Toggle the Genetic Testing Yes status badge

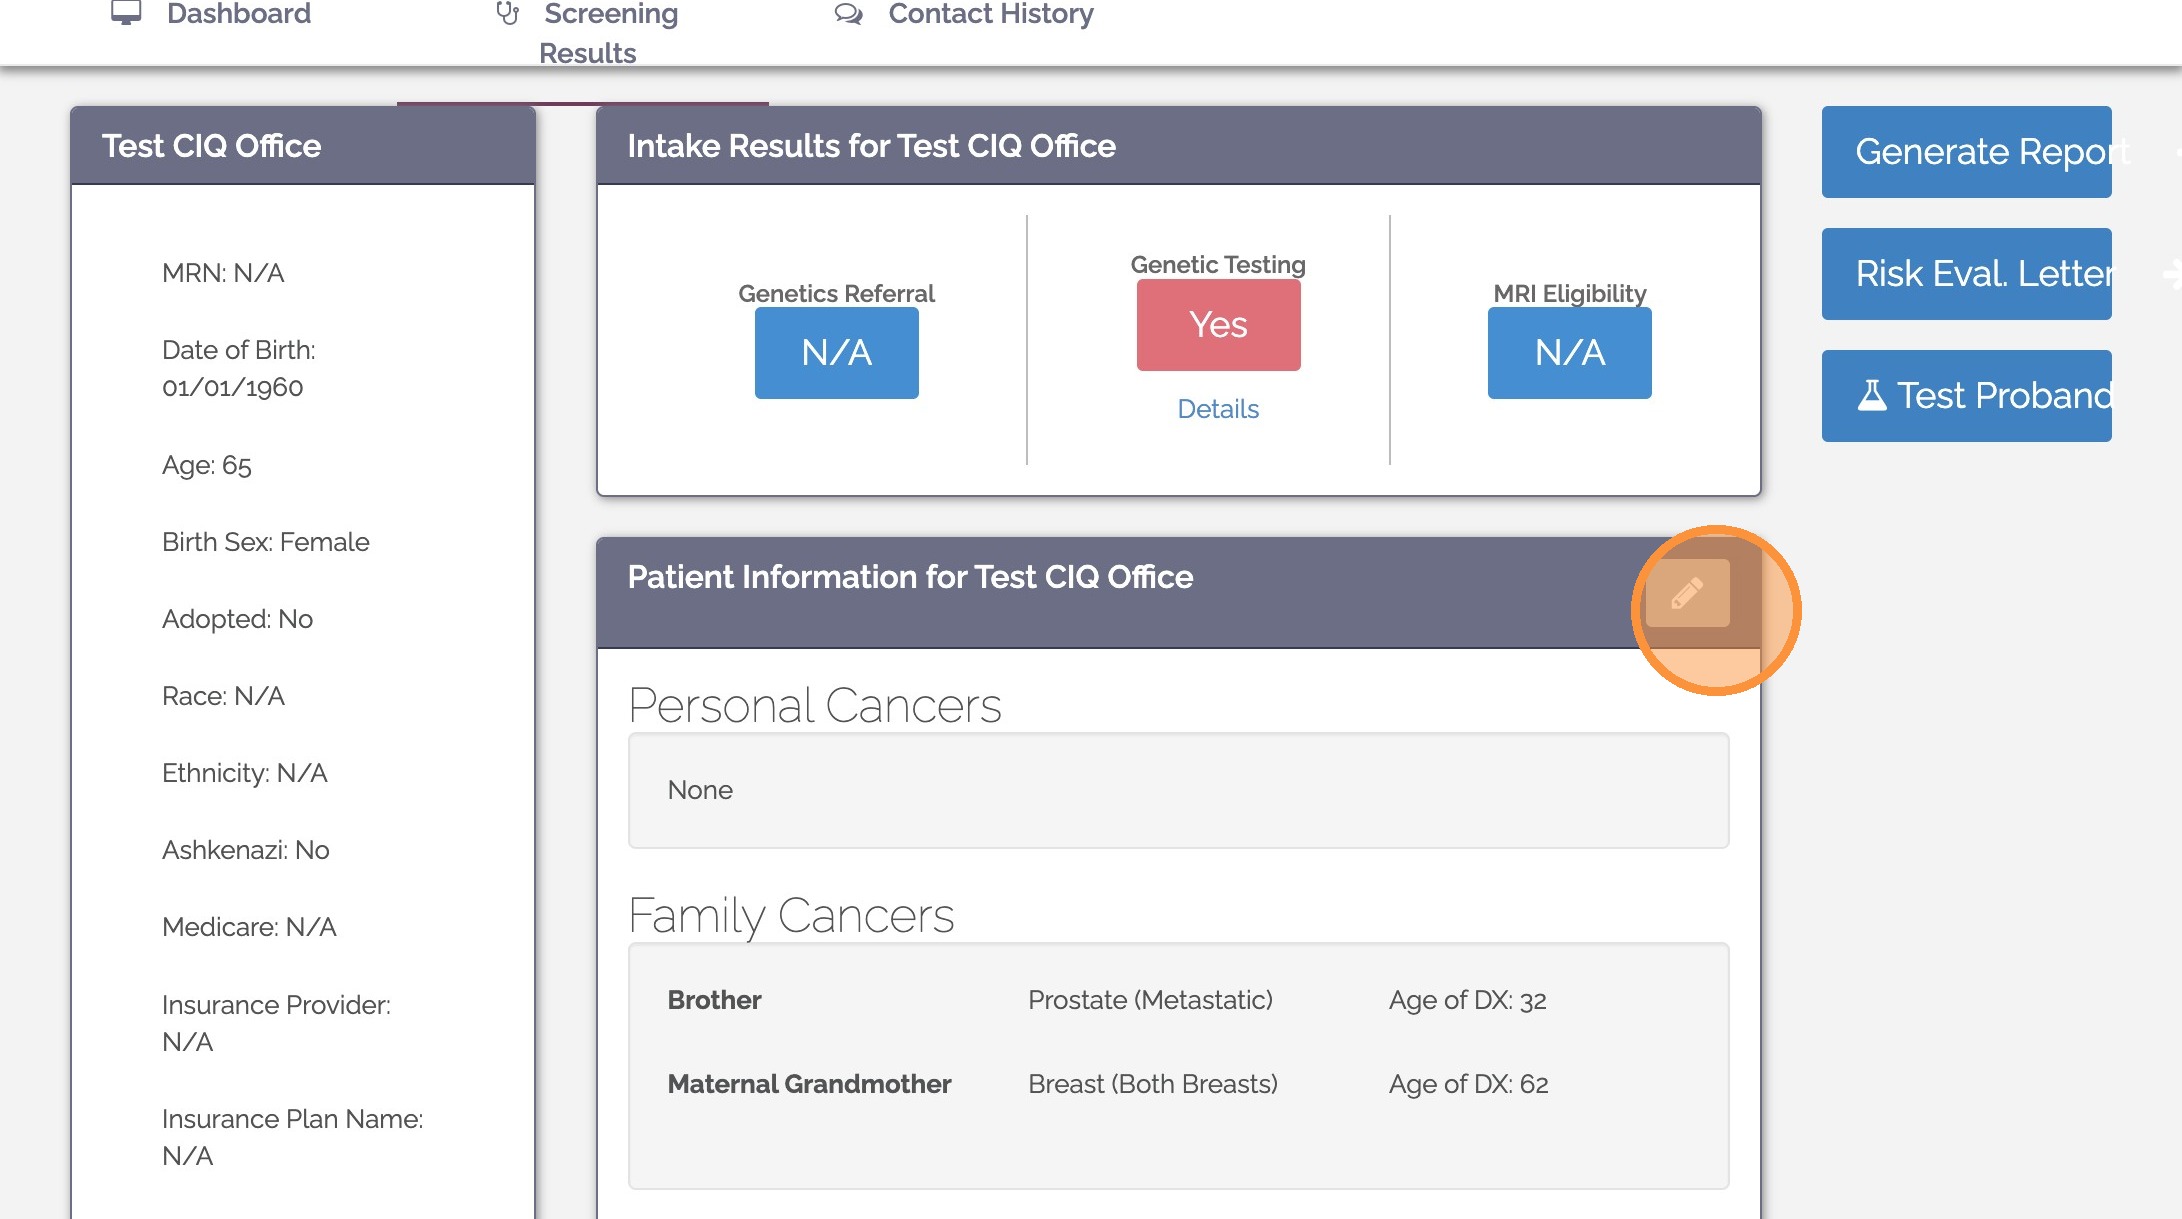pyautogui.click(x=1218, y=324)
